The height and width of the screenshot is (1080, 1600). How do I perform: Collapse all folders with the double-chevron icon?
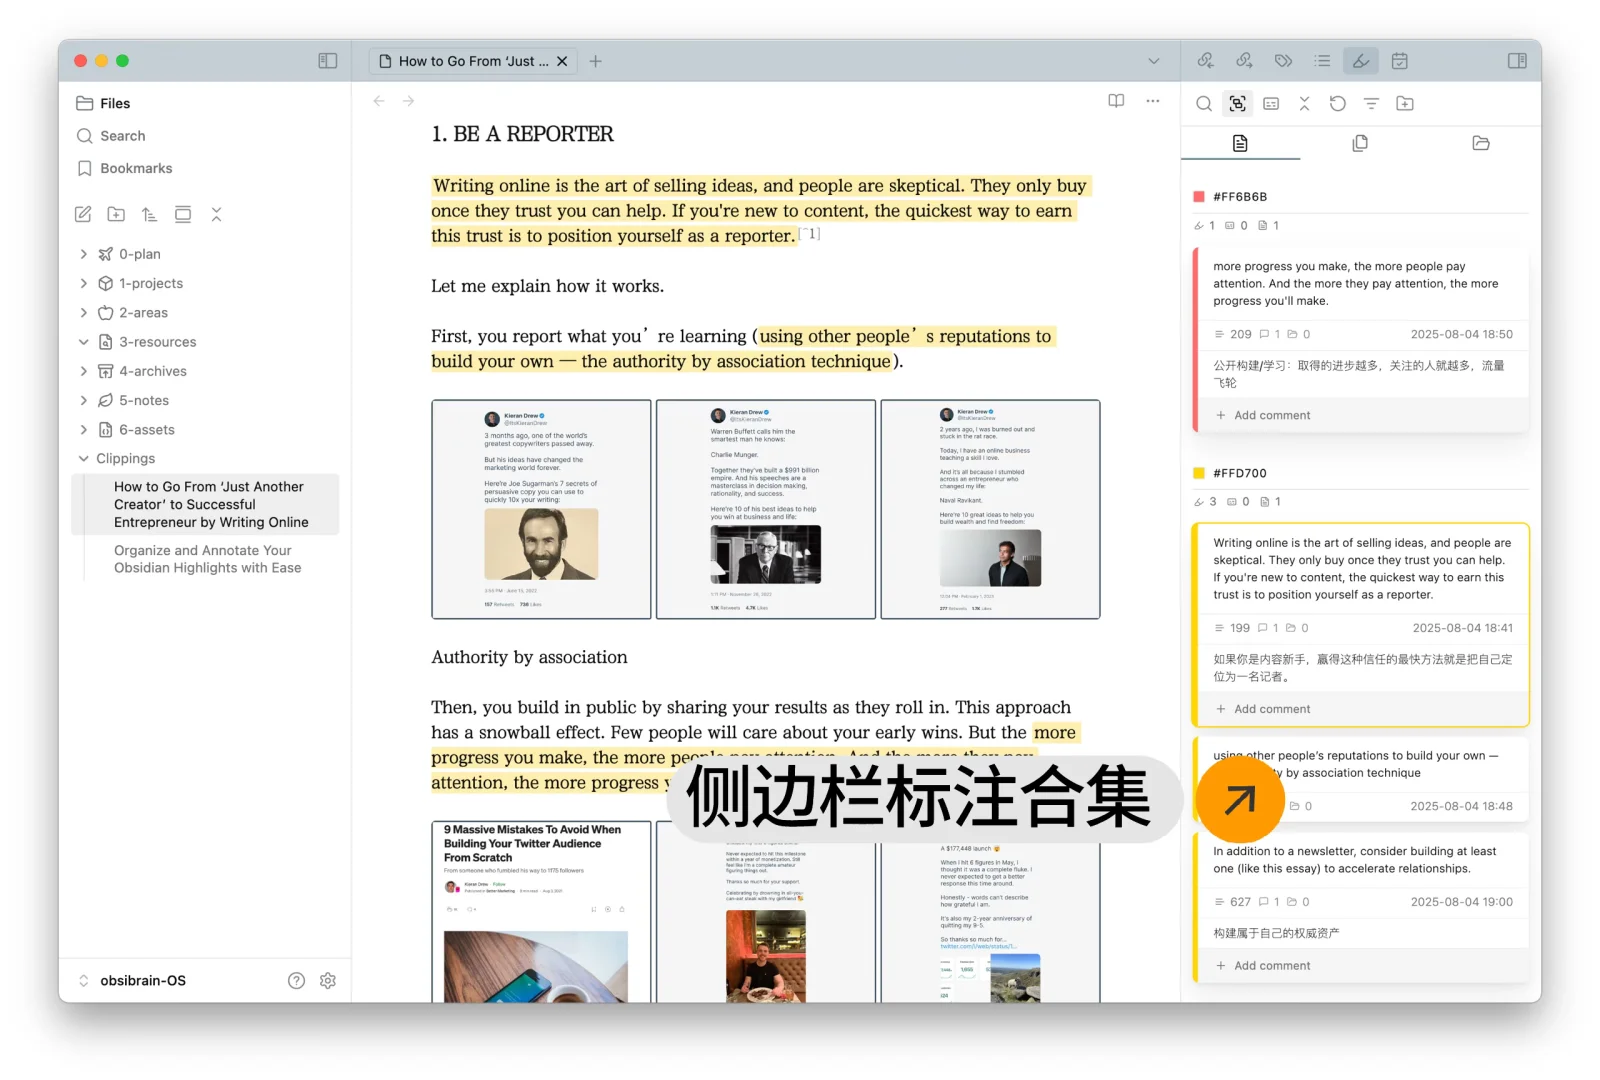click(217, 214)
